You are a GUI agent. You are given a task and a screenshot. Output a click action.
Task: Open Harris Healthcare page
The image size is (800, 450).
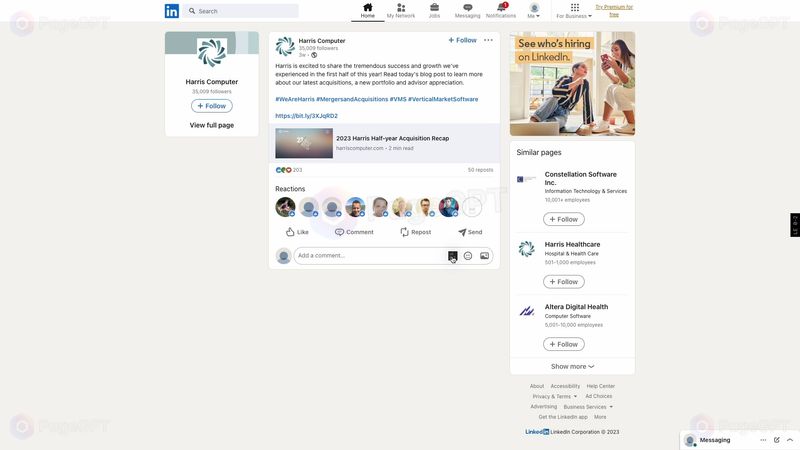click(572, 244)
